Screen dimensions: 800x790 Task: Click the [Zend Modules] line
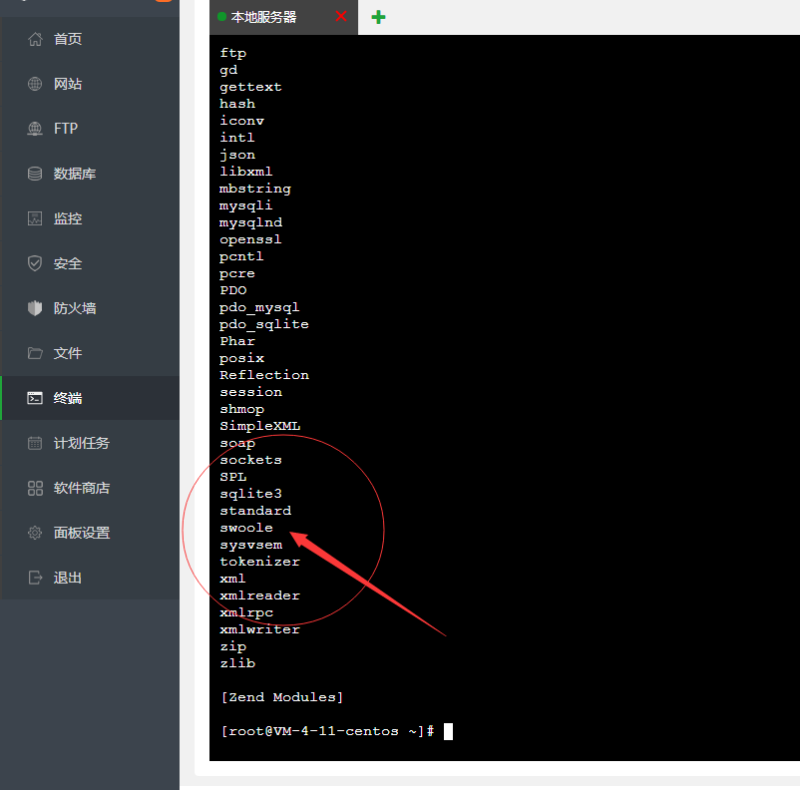(x=282, y=697)
